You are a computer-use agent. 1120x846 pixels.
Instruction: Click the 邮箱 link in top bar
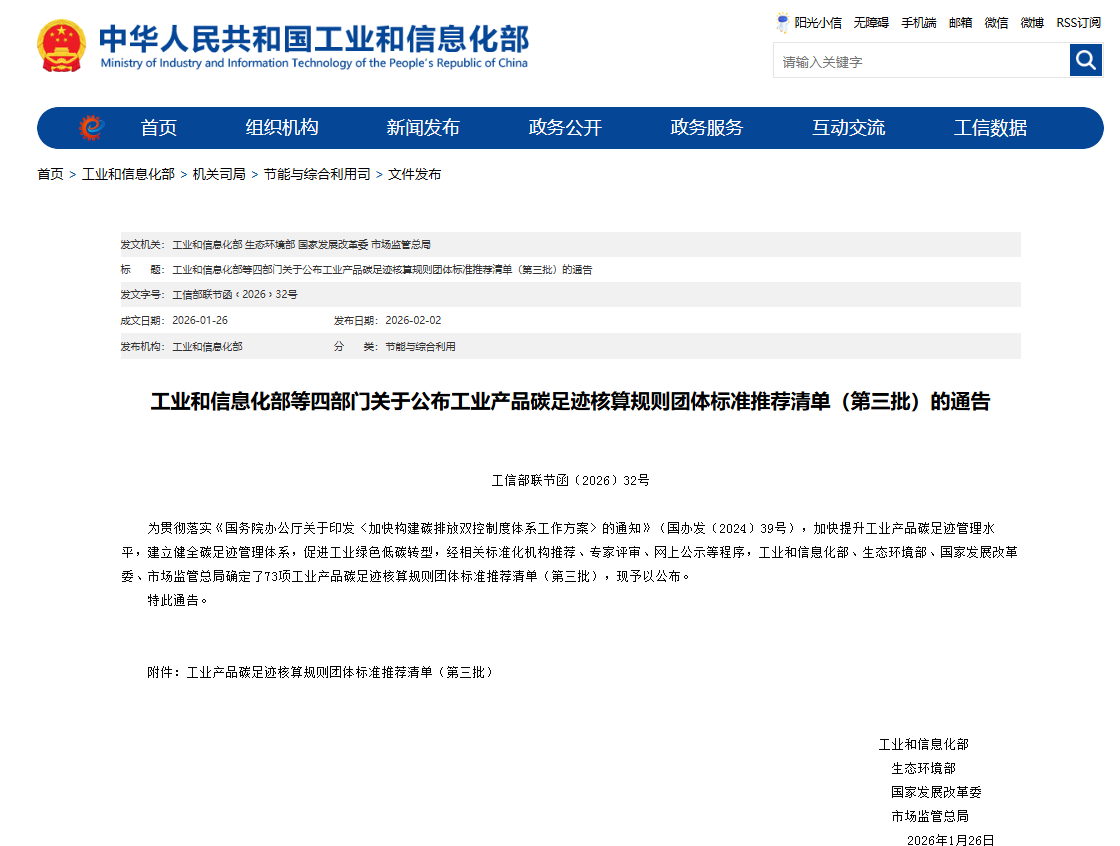(960, 22)
